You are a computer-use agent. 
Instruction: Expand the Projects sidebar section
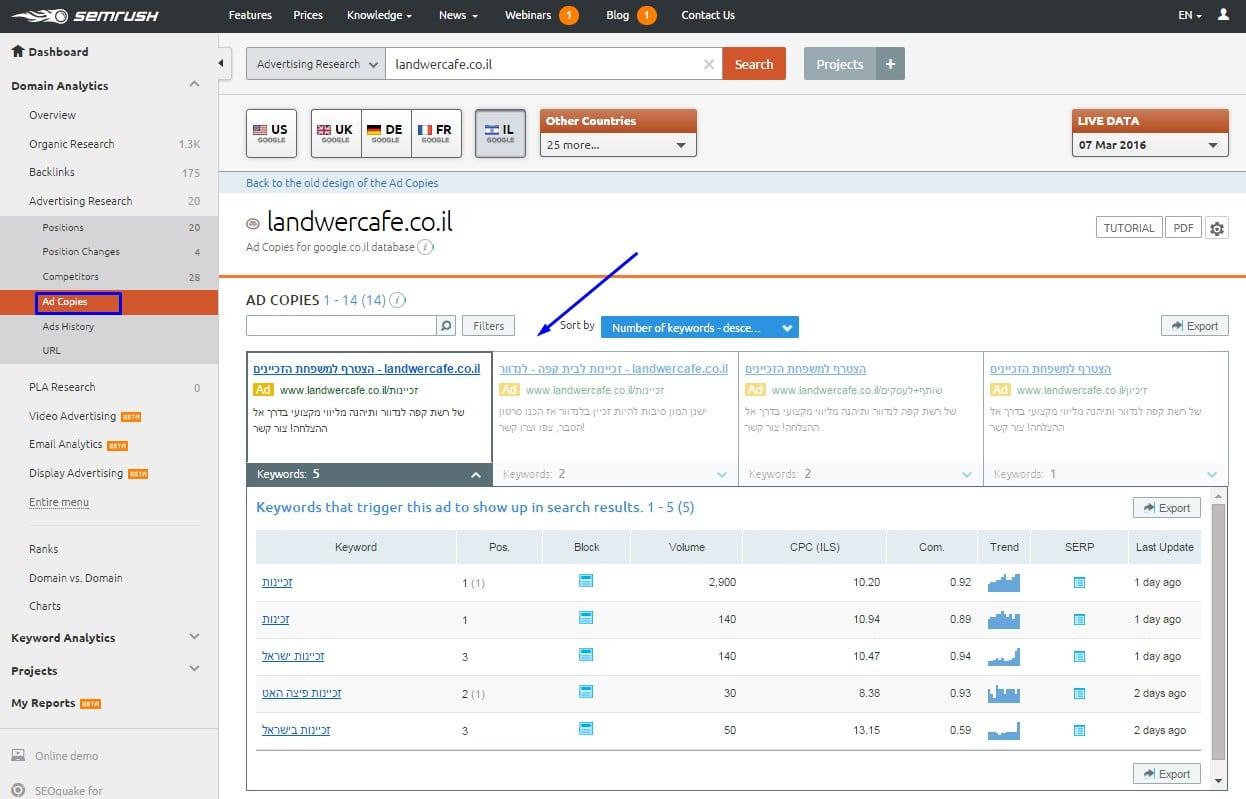point(194,670)
